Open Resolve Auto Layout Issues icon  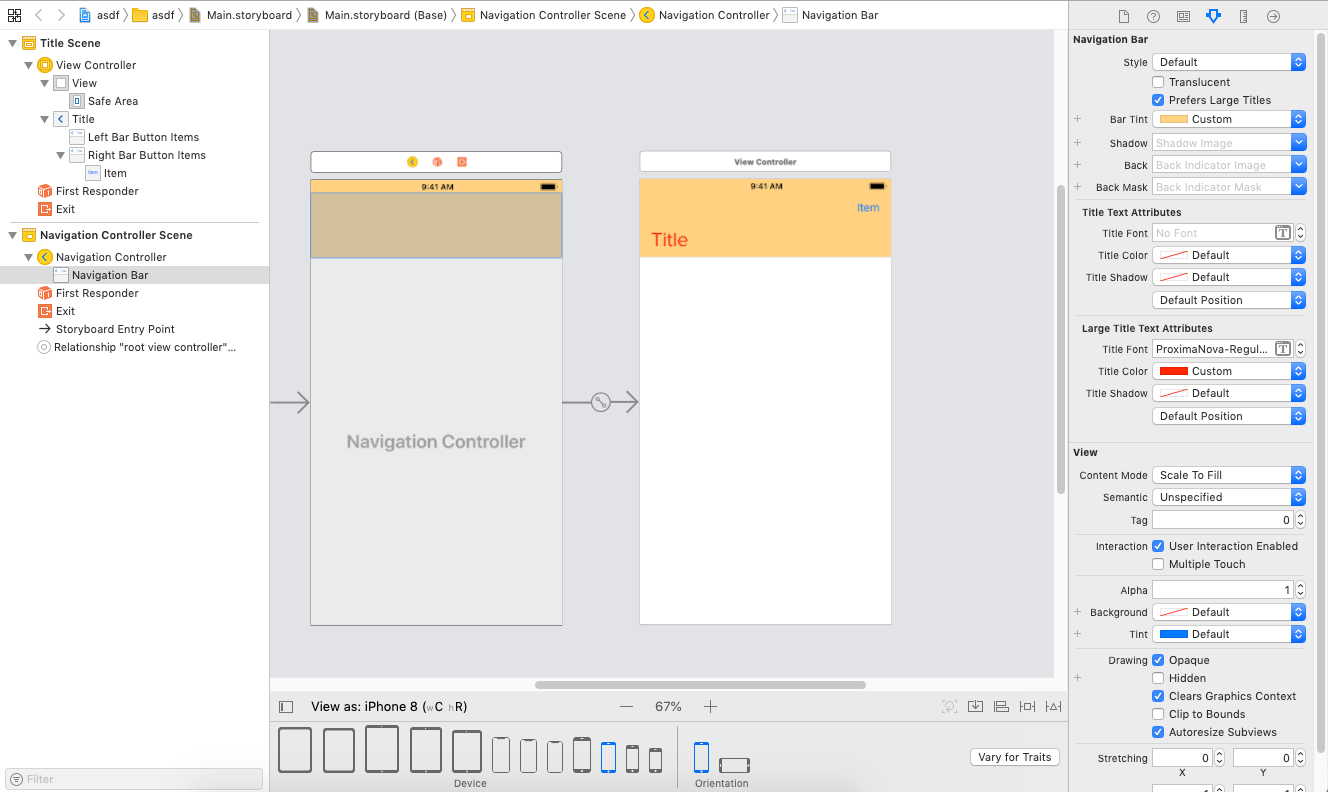click(1053, 707)
